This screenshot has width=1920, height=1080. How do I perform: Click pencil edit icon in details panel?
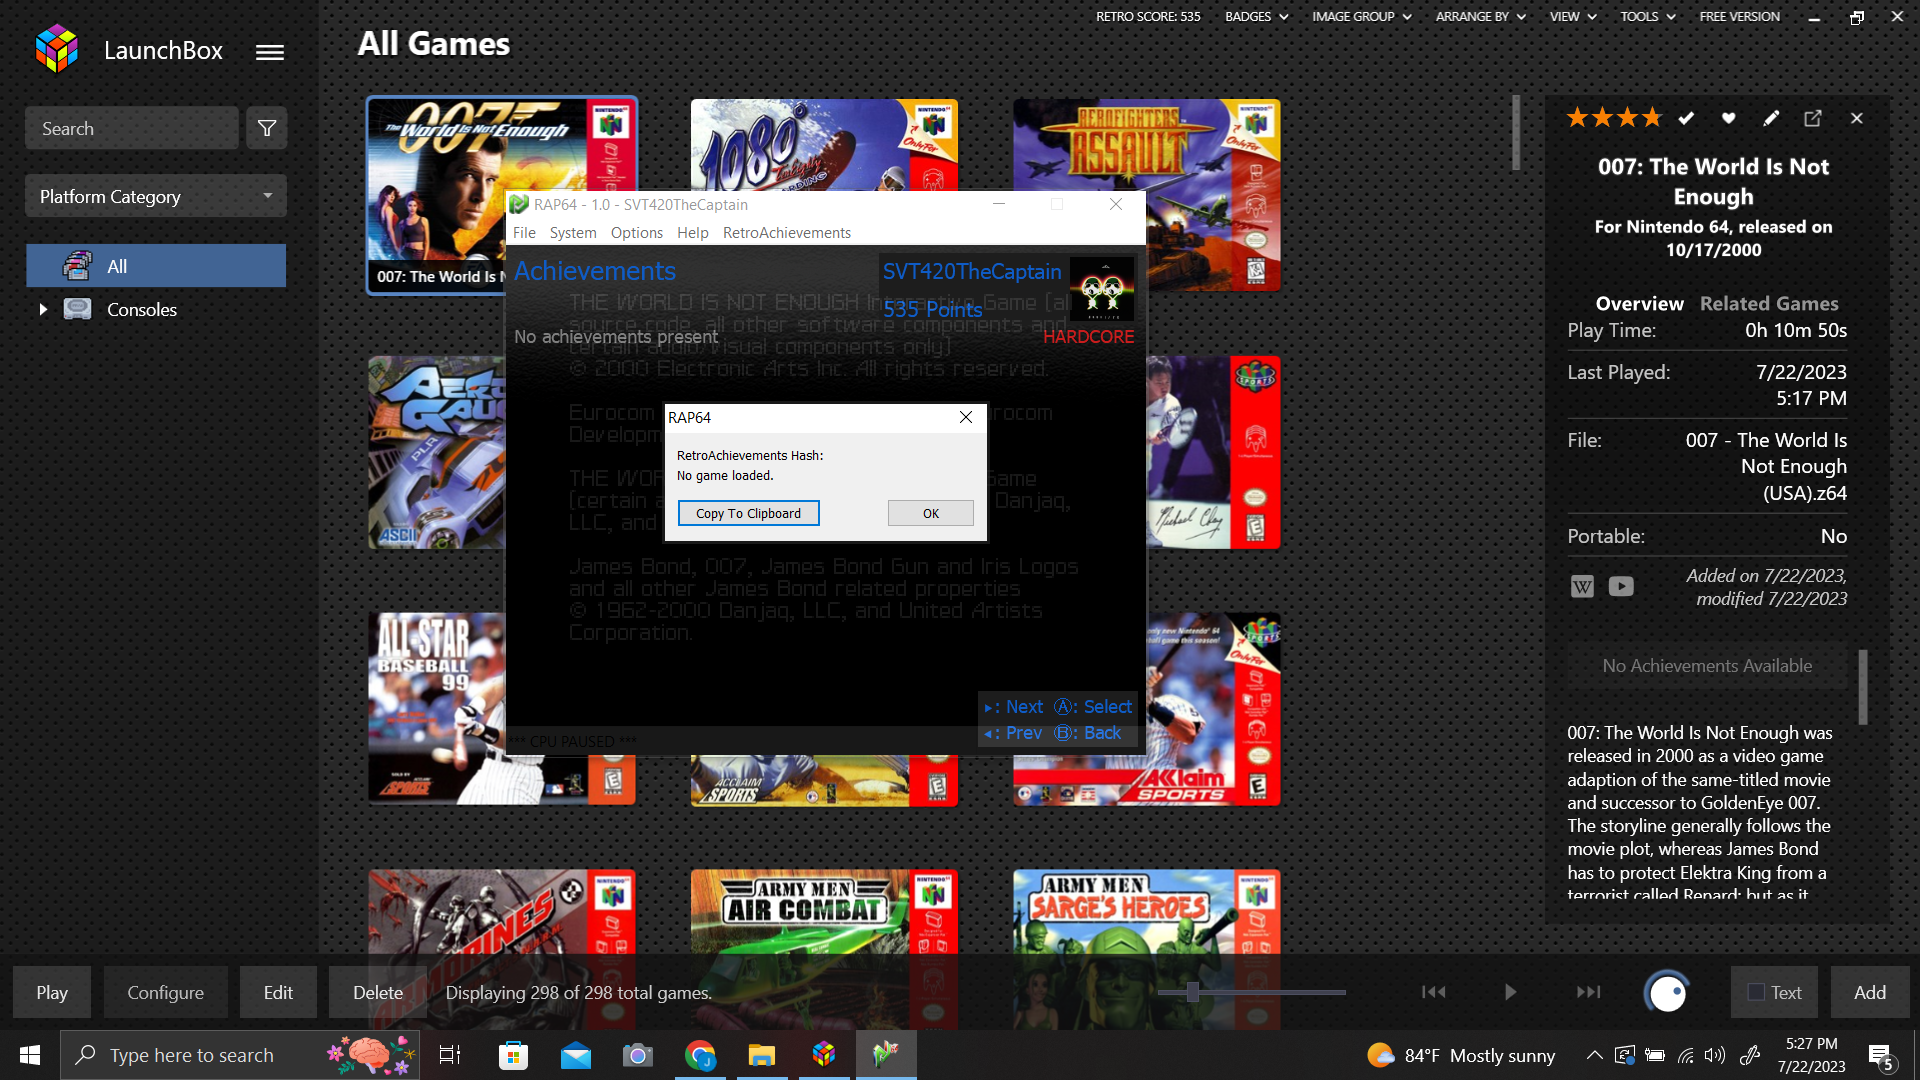tap(1771, 118)
